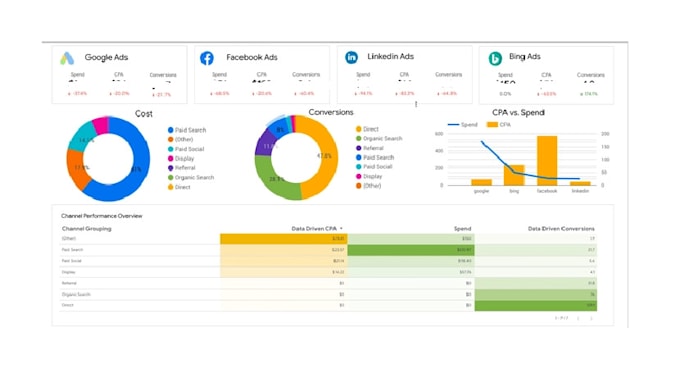This screenshot has width=680, height=382.
Task: Click Paid Social in the Cost legend
Action: point(186,149)
